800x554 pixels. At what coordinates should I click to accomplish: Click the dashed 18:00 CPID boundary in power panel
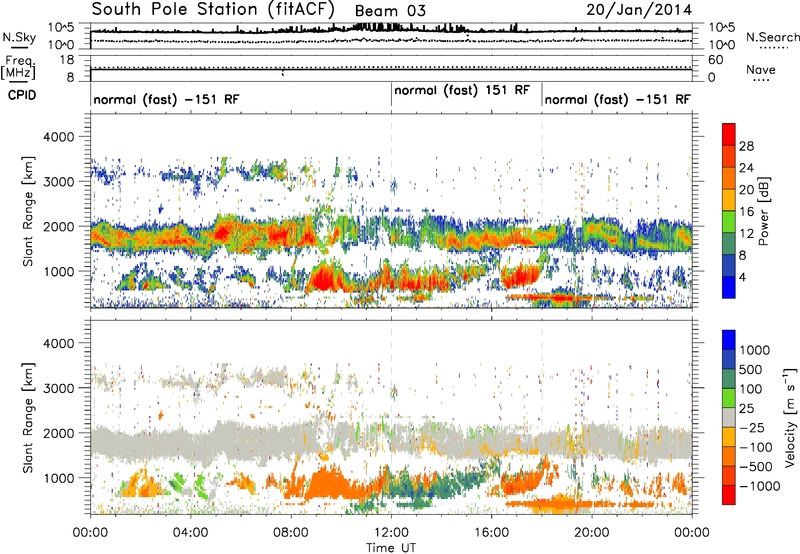tap(542, 210)
